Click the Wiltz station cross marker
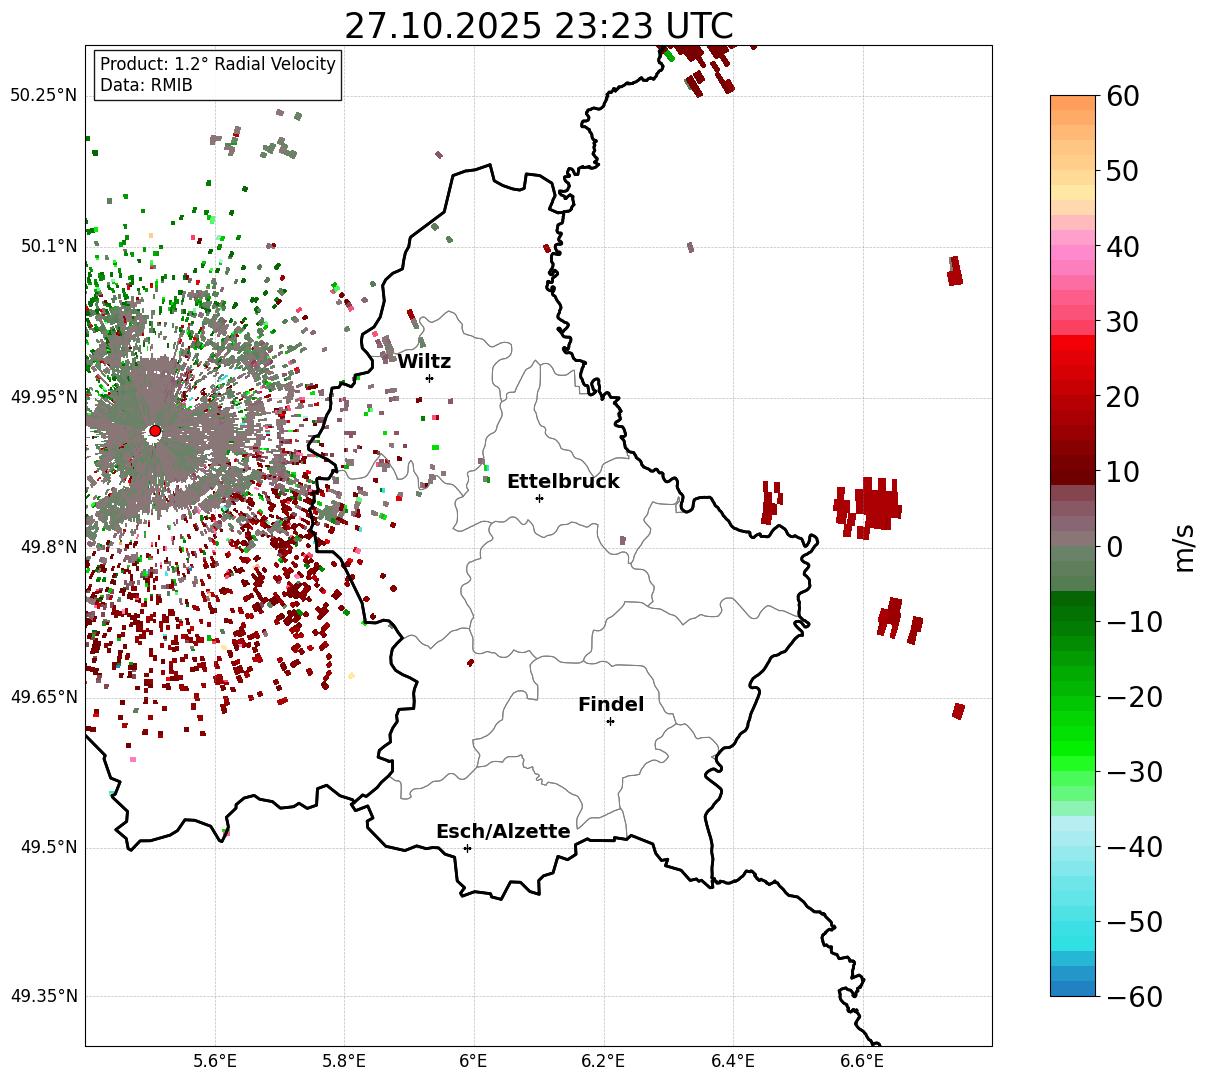1207x1081 pixels. tap(429, 378)
